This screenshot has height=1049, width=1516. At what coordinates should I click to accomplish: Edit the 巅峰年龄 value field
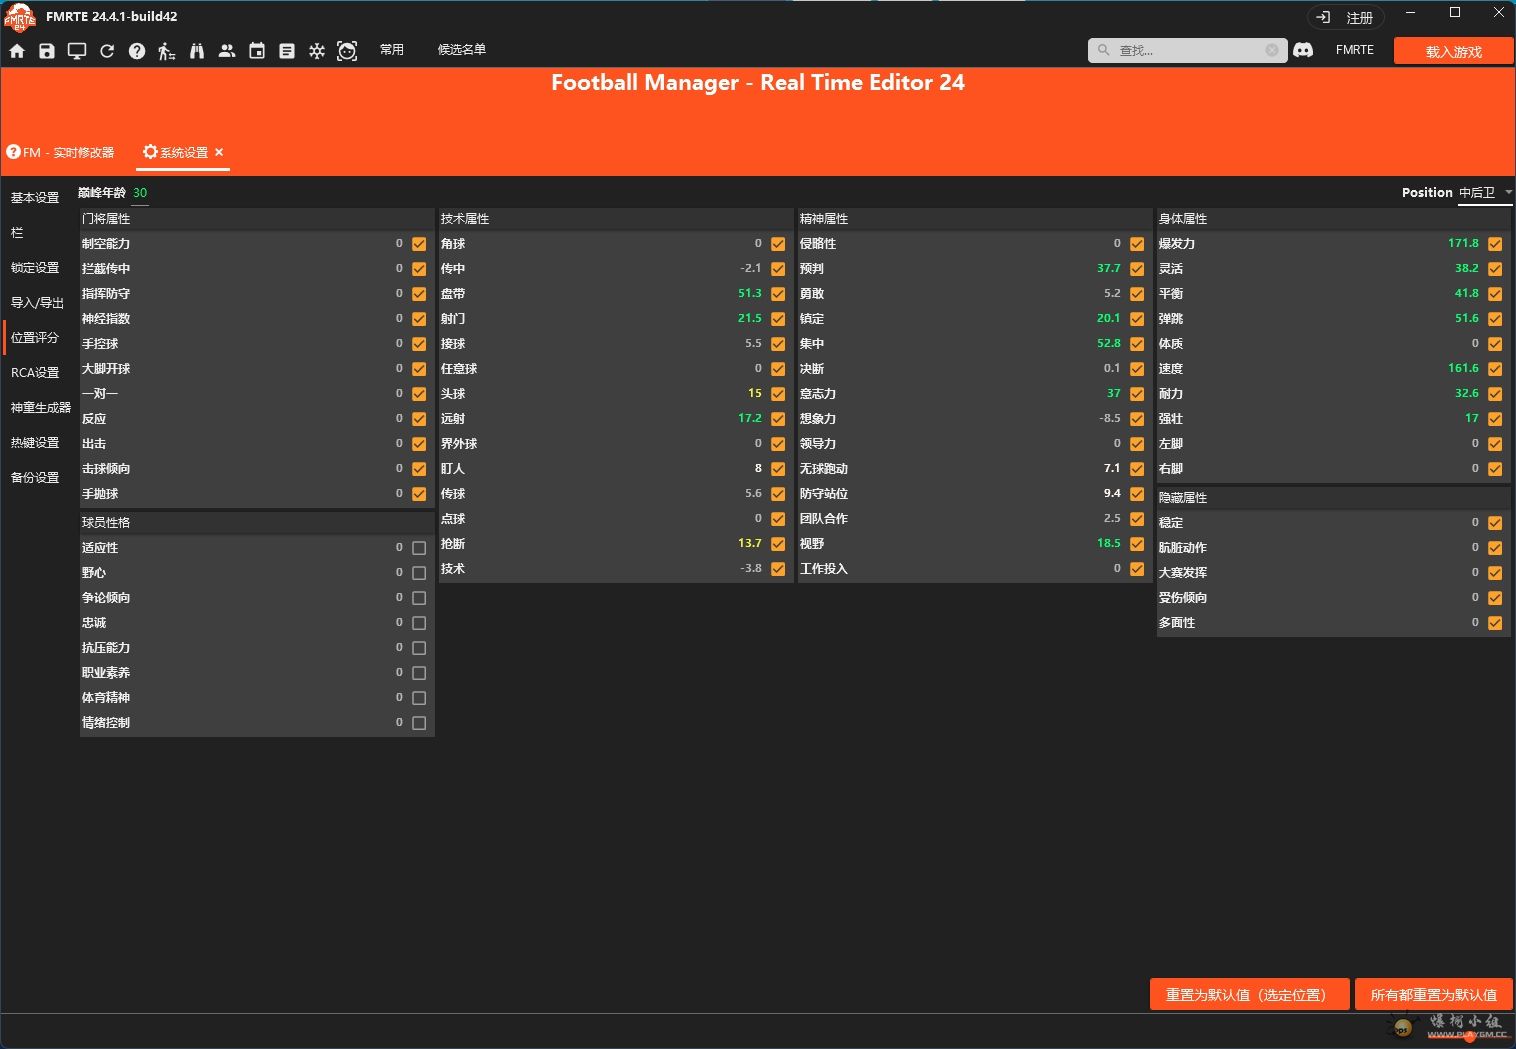(x=139, y=193)
